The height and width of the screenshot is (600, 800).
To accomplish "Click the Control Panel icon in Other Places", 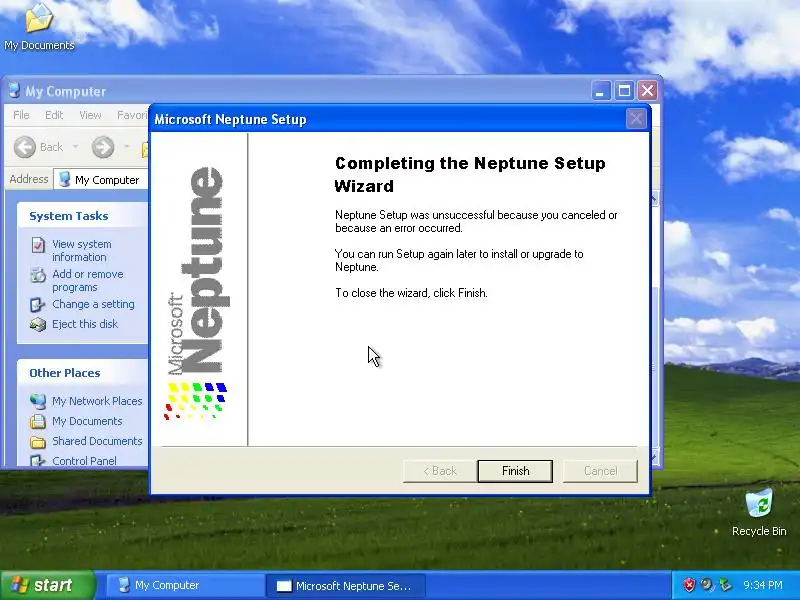I will [x=38, y=461].
